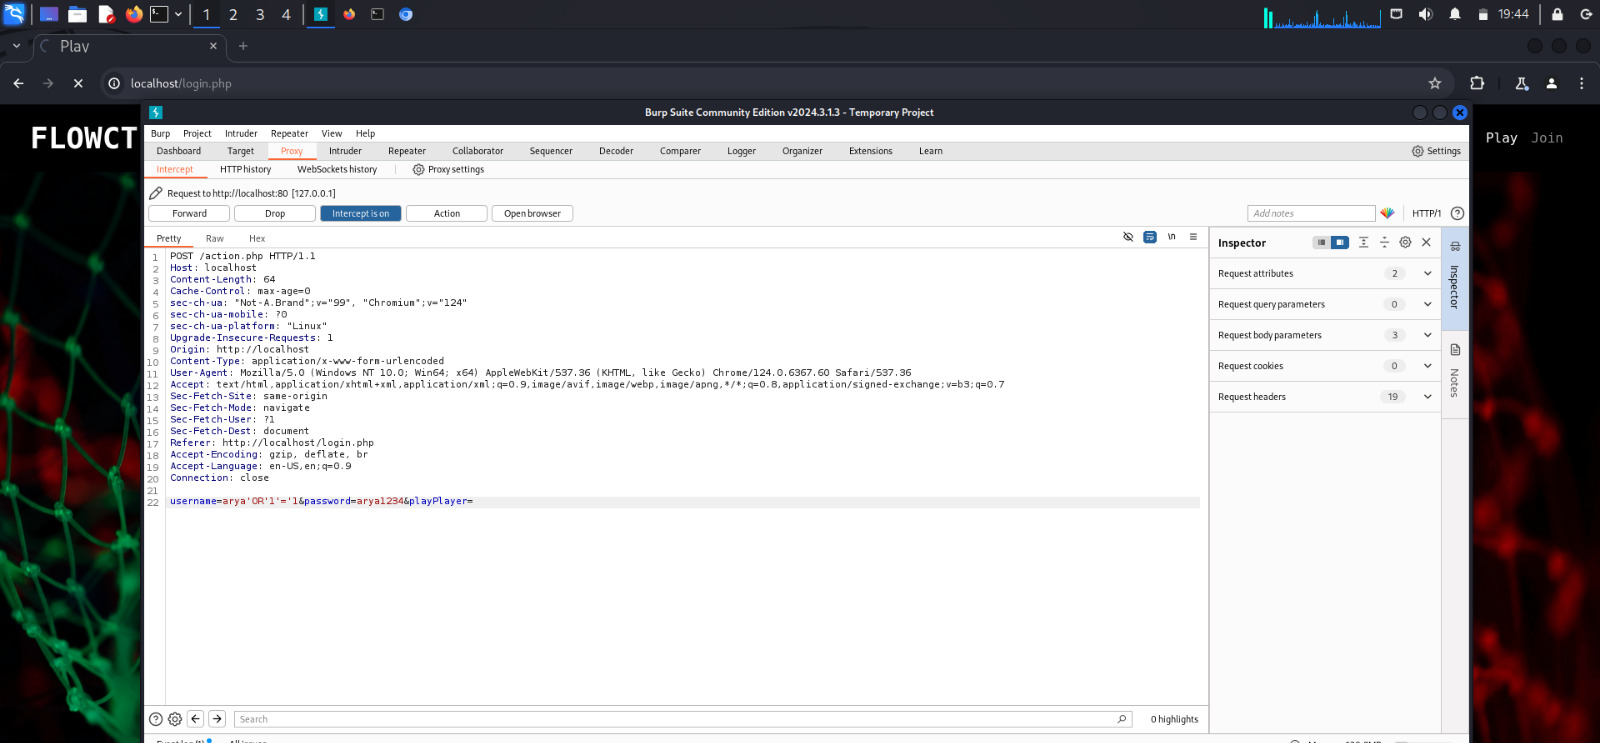This screenshot has width=1600, height=743.
Task: Expand the Request headers section
Action: [x=1427, y=397]
